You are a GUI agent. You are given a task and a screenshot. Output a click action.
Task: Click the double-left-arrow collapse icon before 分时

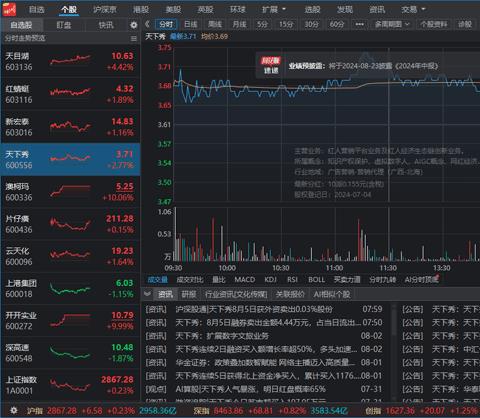coord(147,24)
